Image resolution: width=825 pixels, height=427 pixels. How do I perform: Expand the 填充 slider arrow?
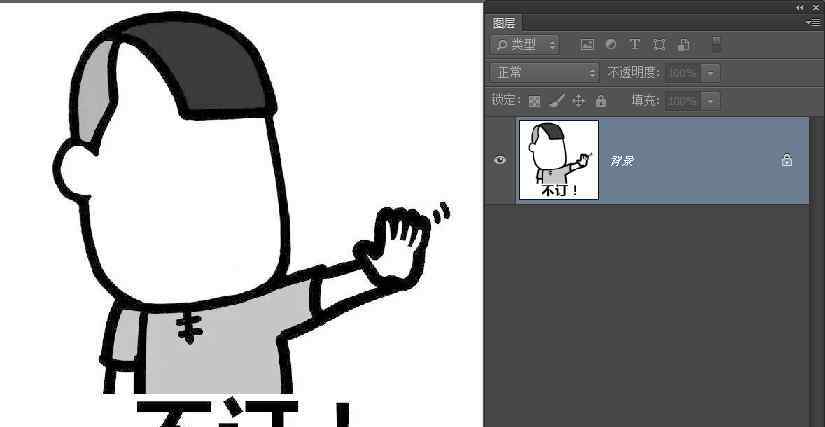pyautogui.click(x=711, y=100)
